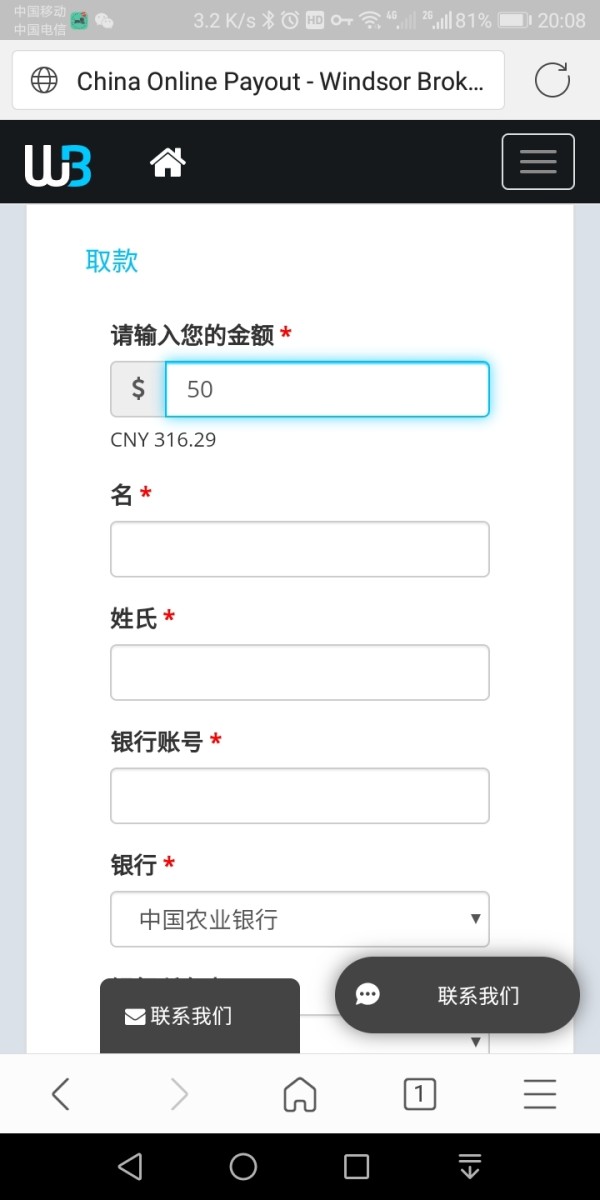
Task: Open the browser bottom menu icon
Action: pyautogui.click(x=539, y=1095)
